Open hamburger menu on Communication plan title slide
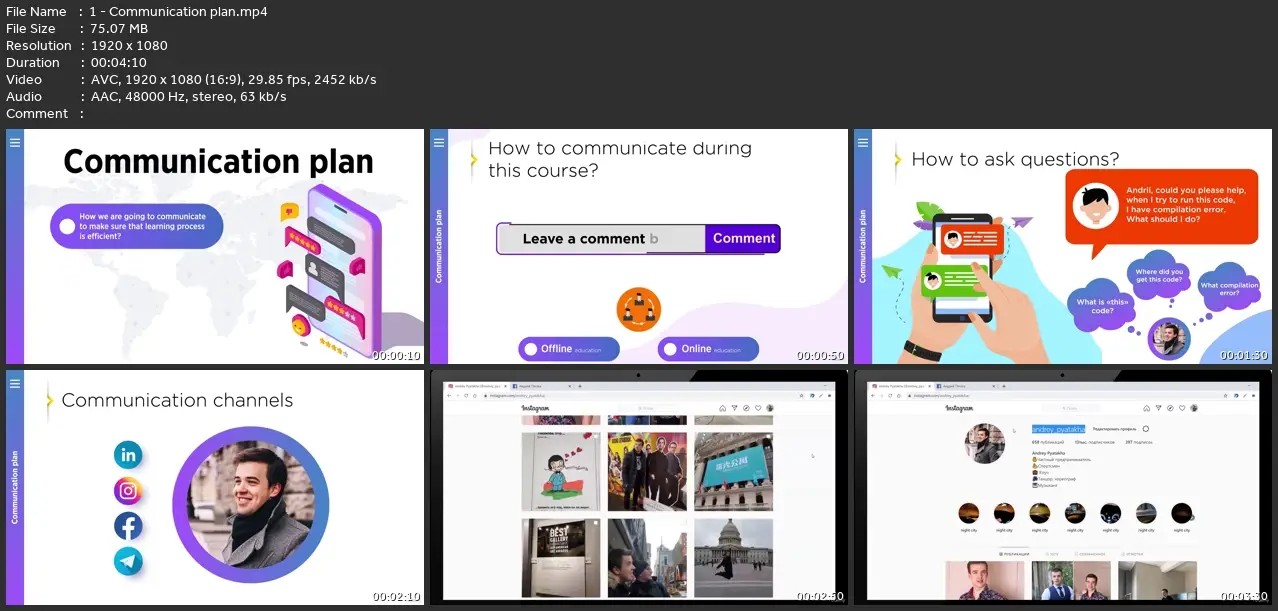The width and height of the screenshot is (1278, 611). click(14, 143)
